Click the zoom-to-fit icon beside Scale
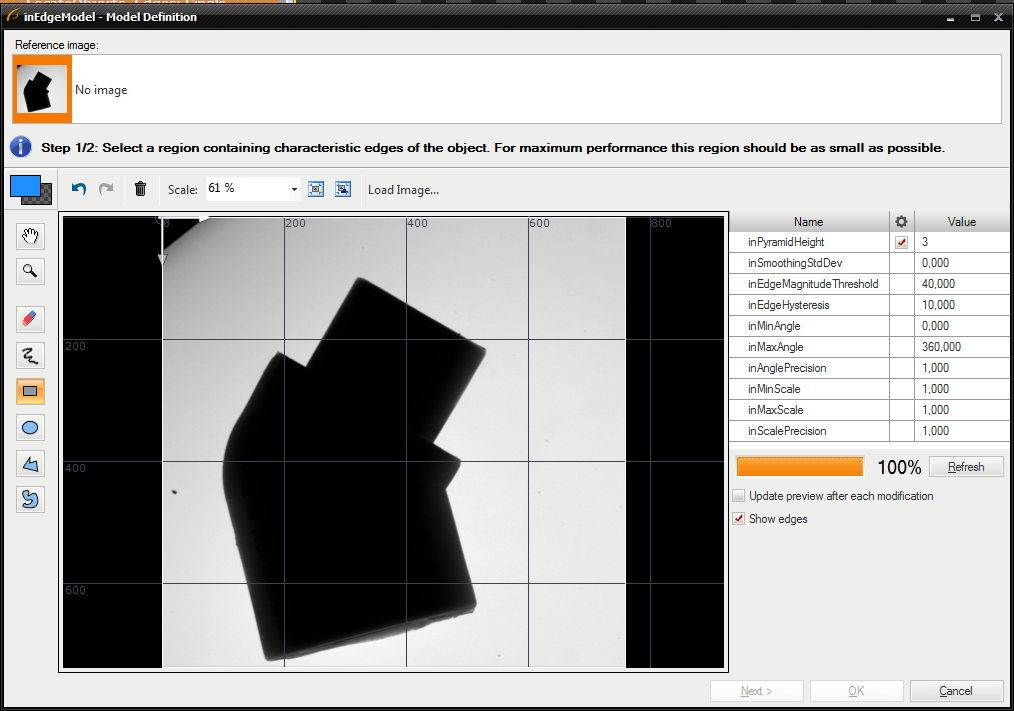The image size is (1014, 711). 316,189
